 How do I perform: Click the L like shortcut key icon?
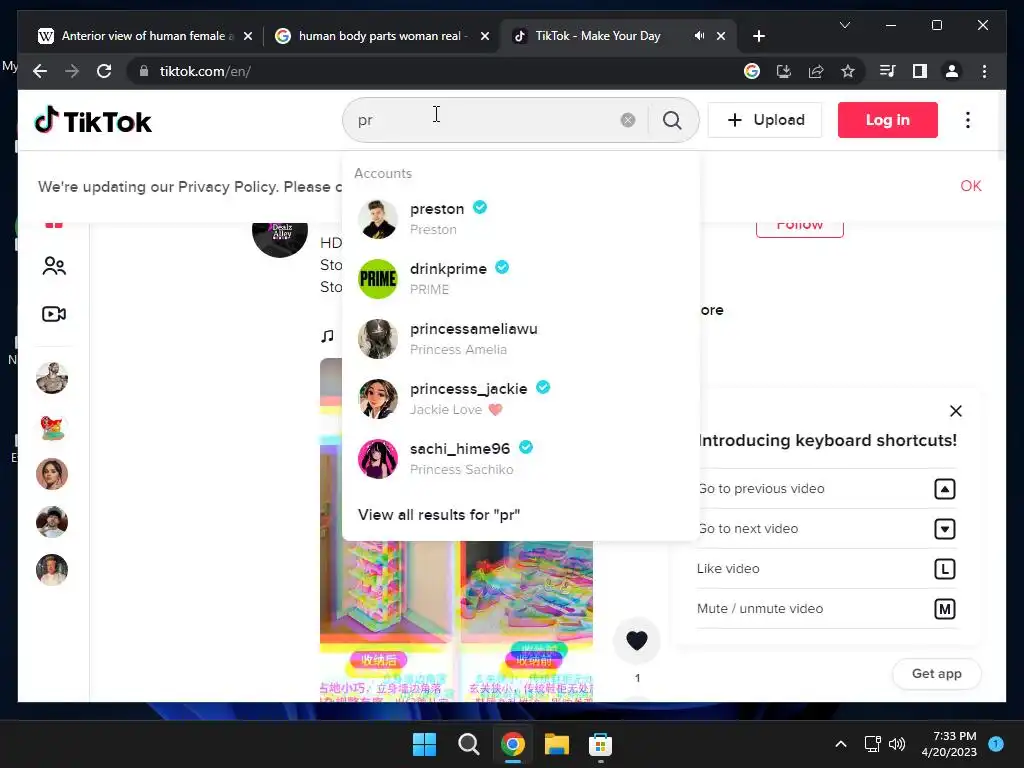coord(945,569)
